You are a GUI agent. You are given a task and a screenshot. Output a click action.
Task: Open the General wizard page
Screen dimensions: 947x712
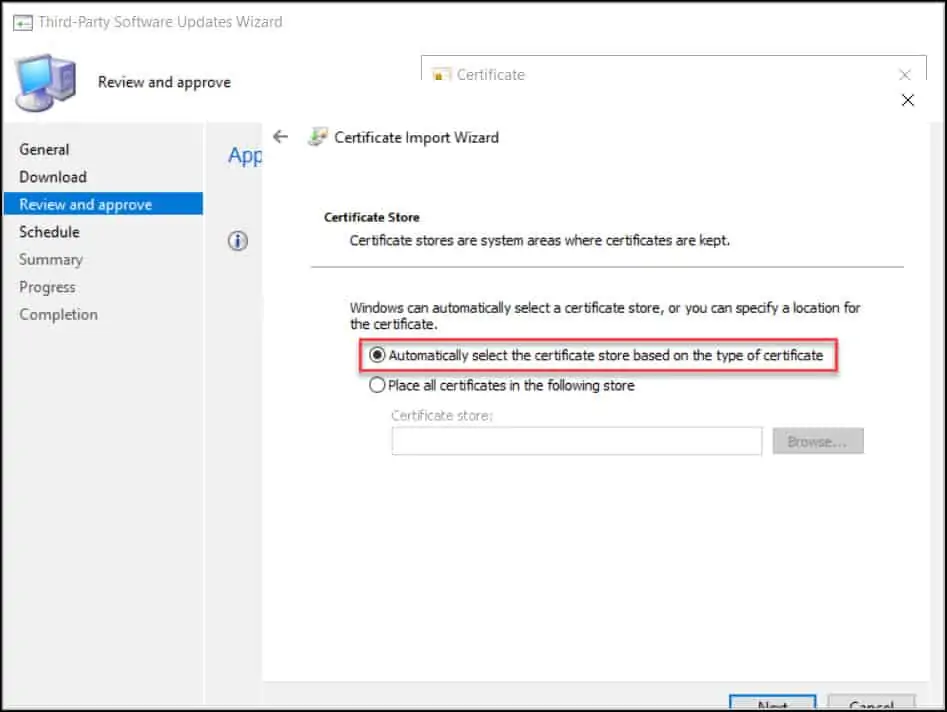click(44, 149)
